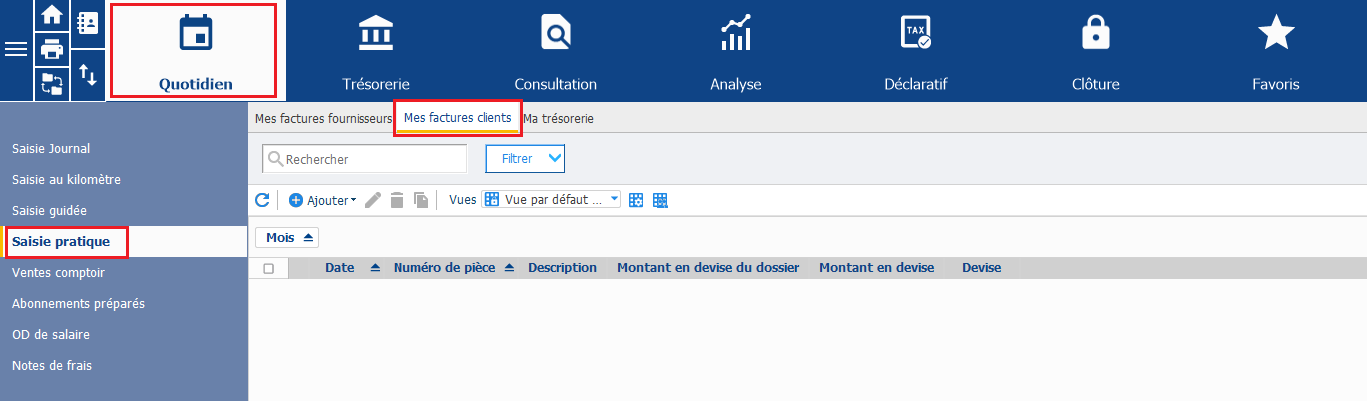
Task: Click the pencil edit icon
Action: (x=373, y=200)
